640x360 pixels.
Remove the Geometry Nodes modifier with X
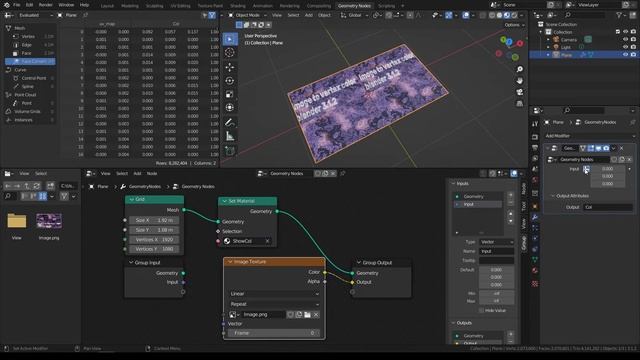(622, 148)
